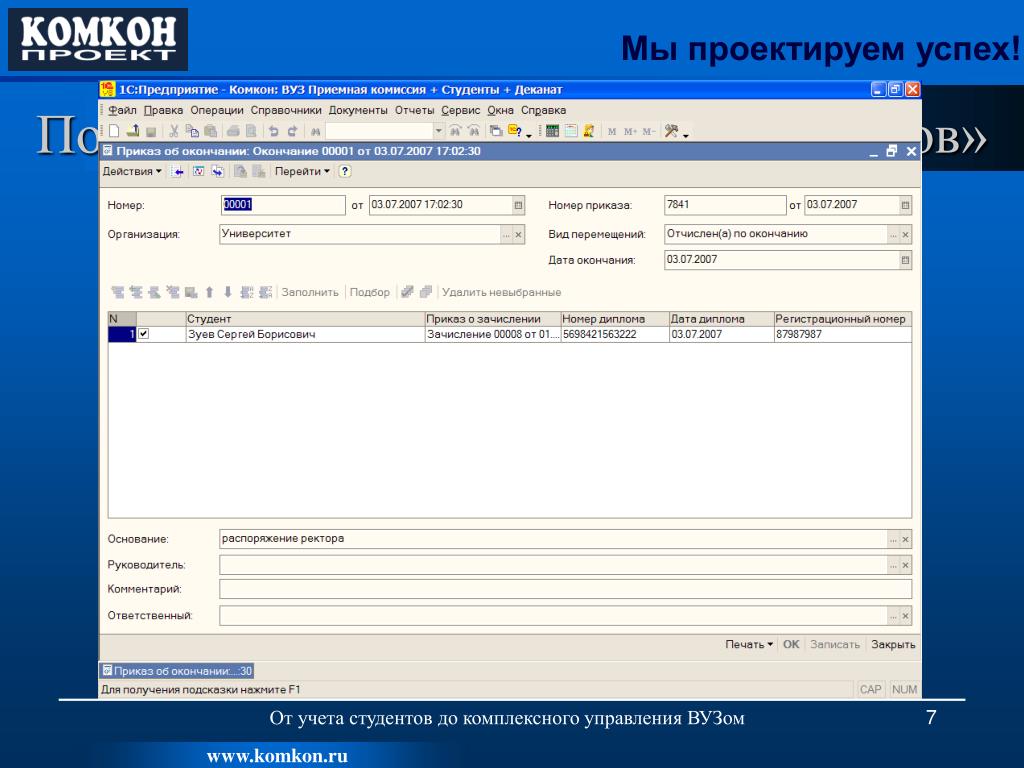Click the Закрыть button
Screen dimensions: 1024x768
(x=893, y=644)
